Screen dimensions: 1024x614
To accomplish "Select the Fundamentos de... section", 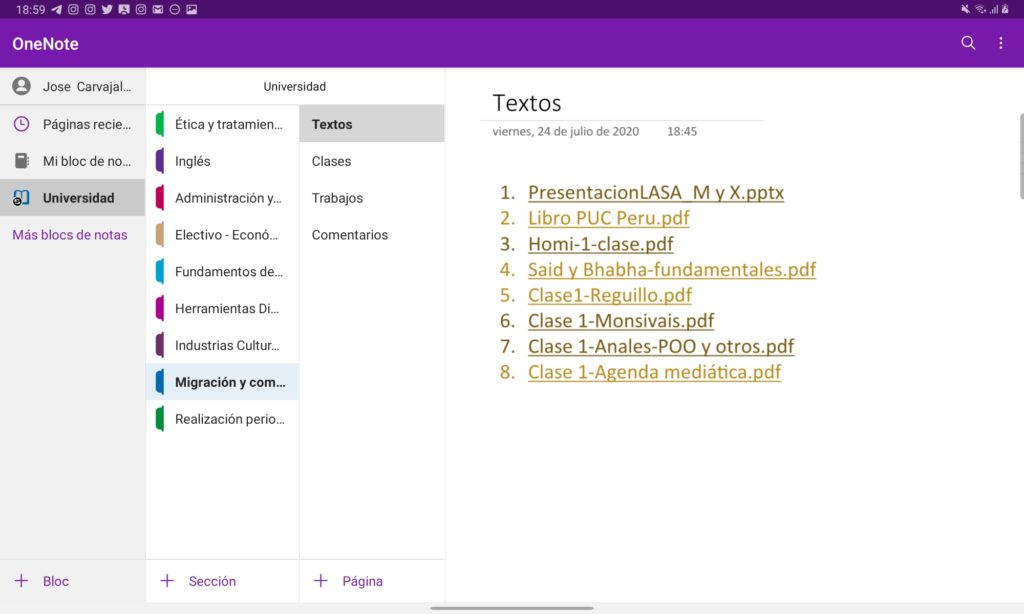I will [223, 271].
